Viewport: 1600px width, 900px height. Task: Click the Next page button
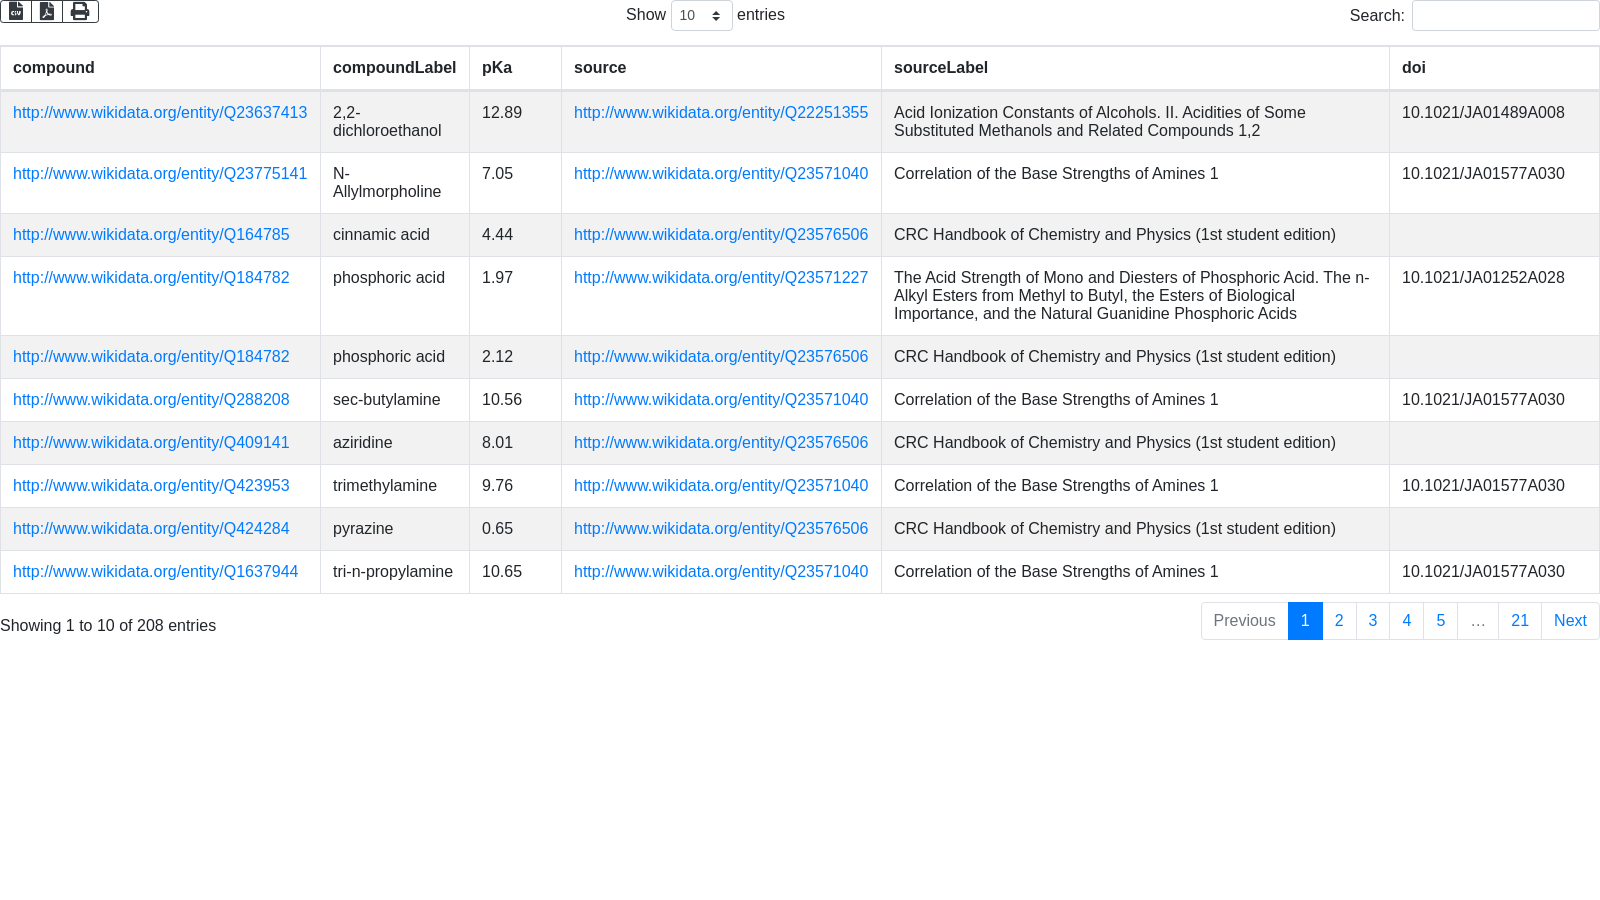point(1569,620)
